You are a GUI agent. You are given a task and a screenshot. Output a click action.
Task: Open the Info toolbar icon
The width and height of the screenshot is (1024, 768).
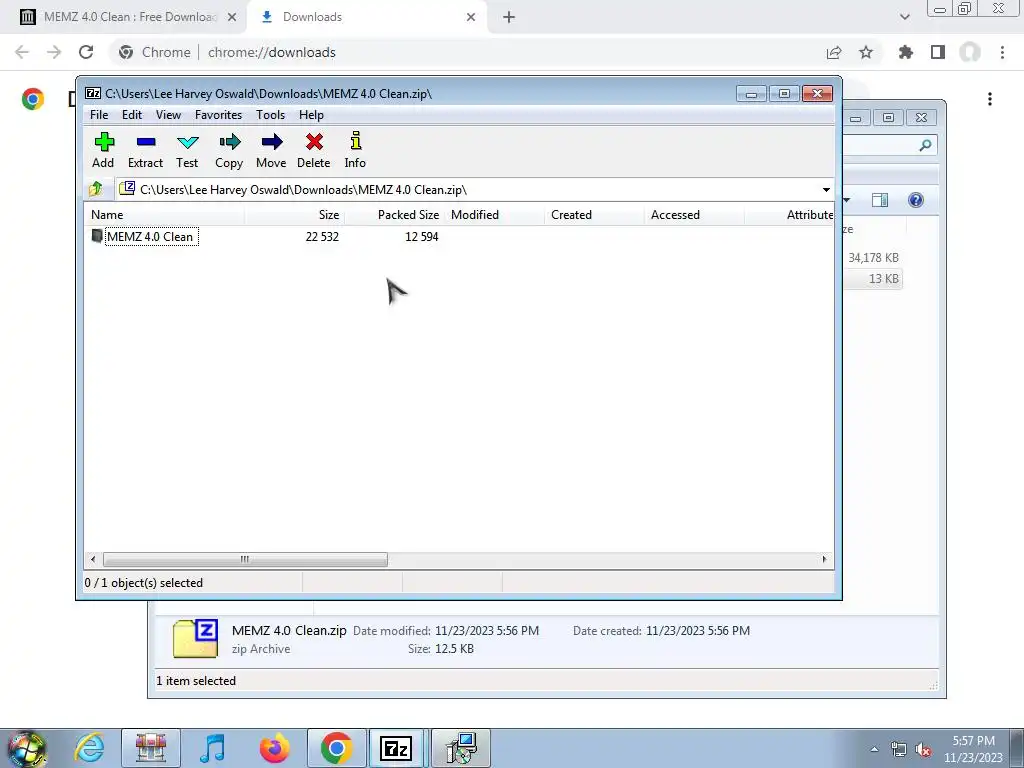tap(355, 150)
